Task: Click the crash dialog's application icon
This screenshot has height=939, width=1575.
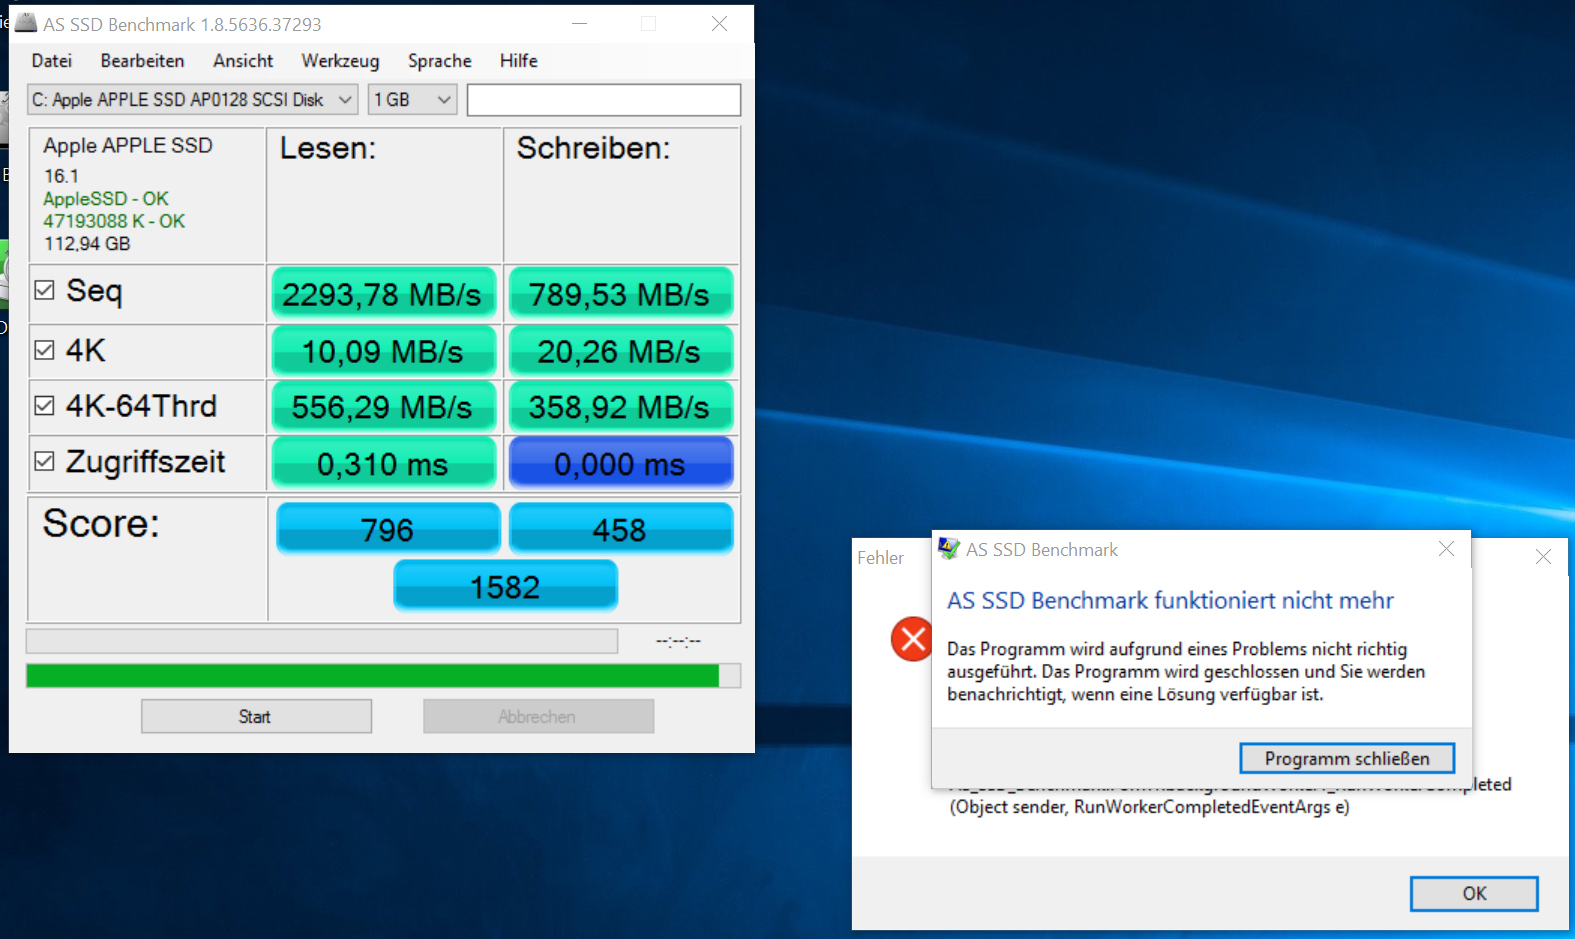Action: pyautogui.click(x=948, y=549)
